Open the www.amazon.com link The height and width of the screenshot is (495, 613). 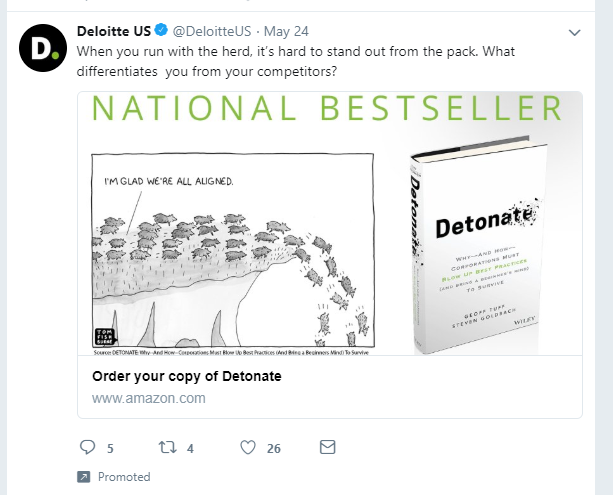[148, 398]
